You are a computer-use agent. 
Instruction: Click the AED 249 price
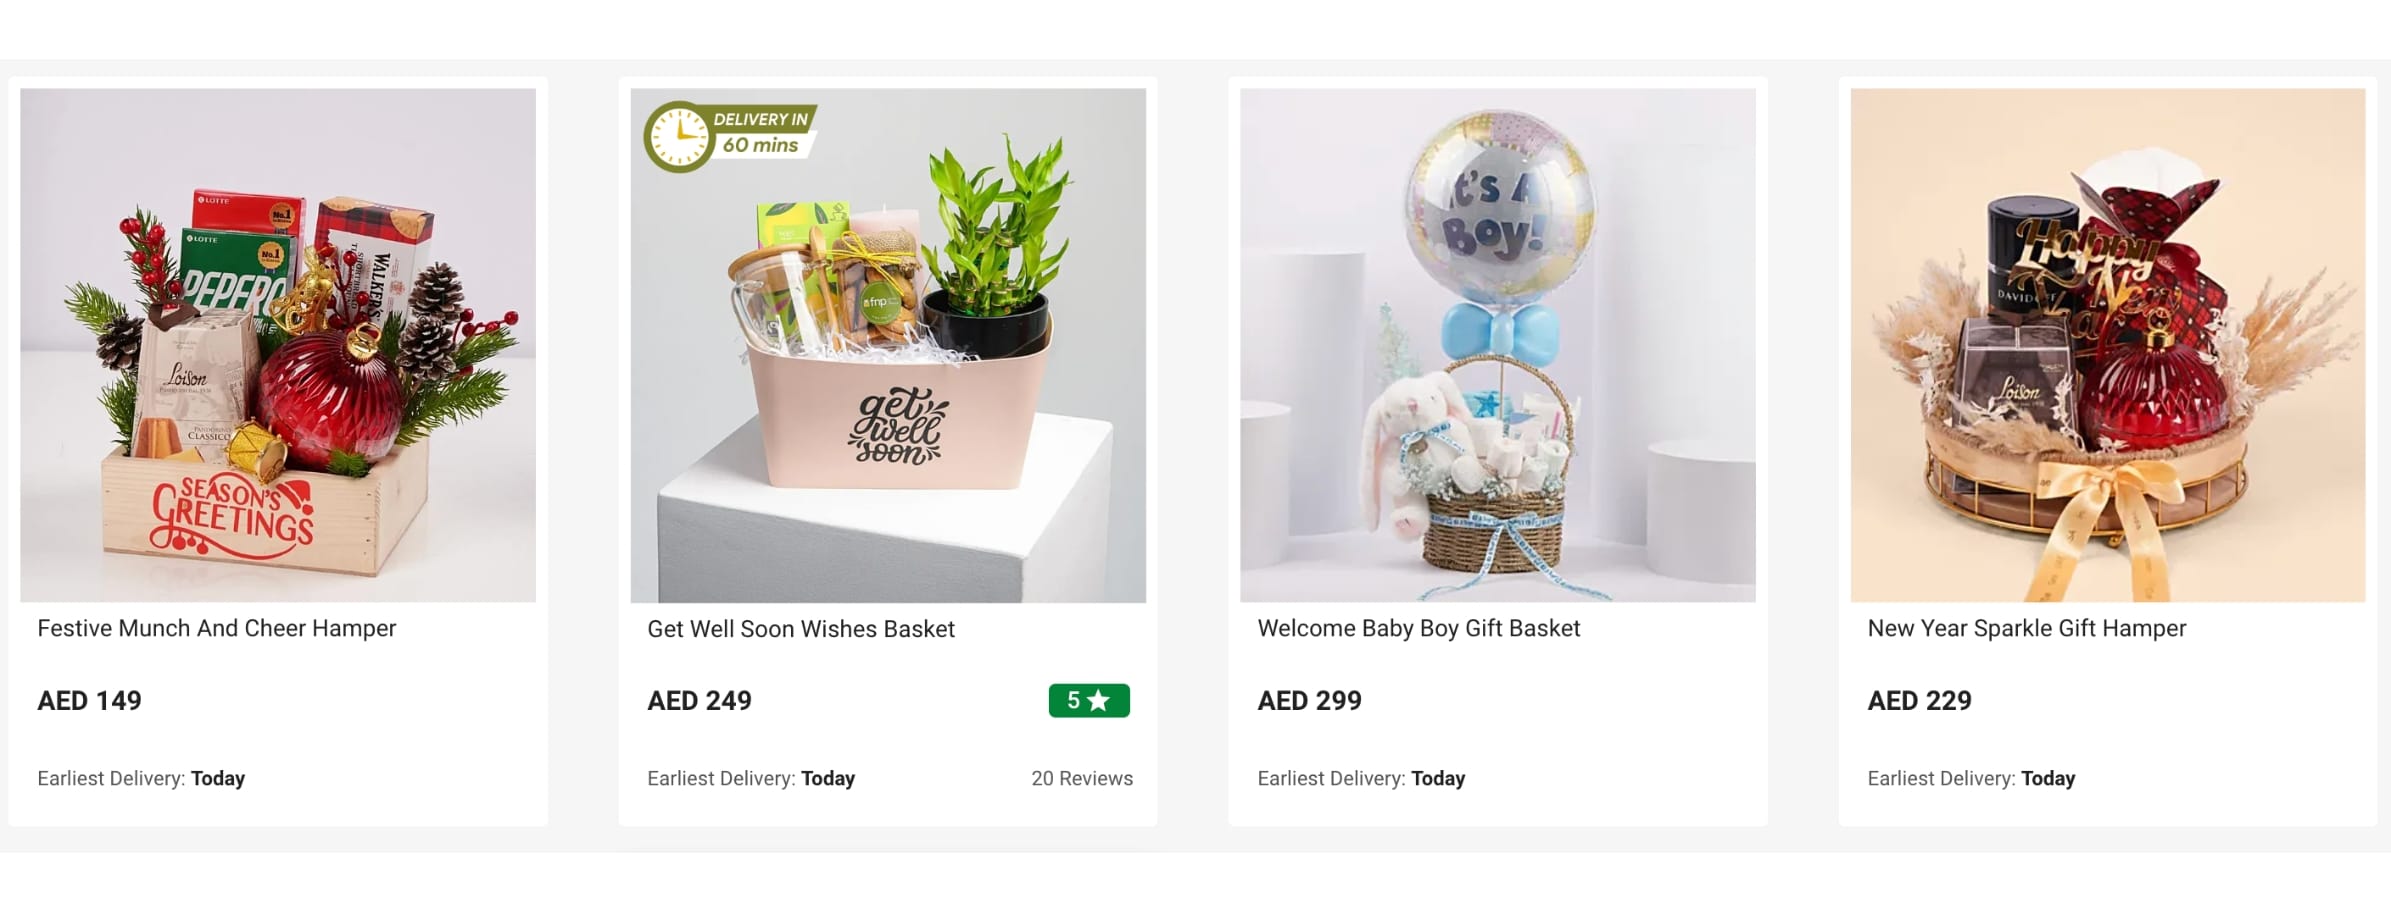point(700,700)
